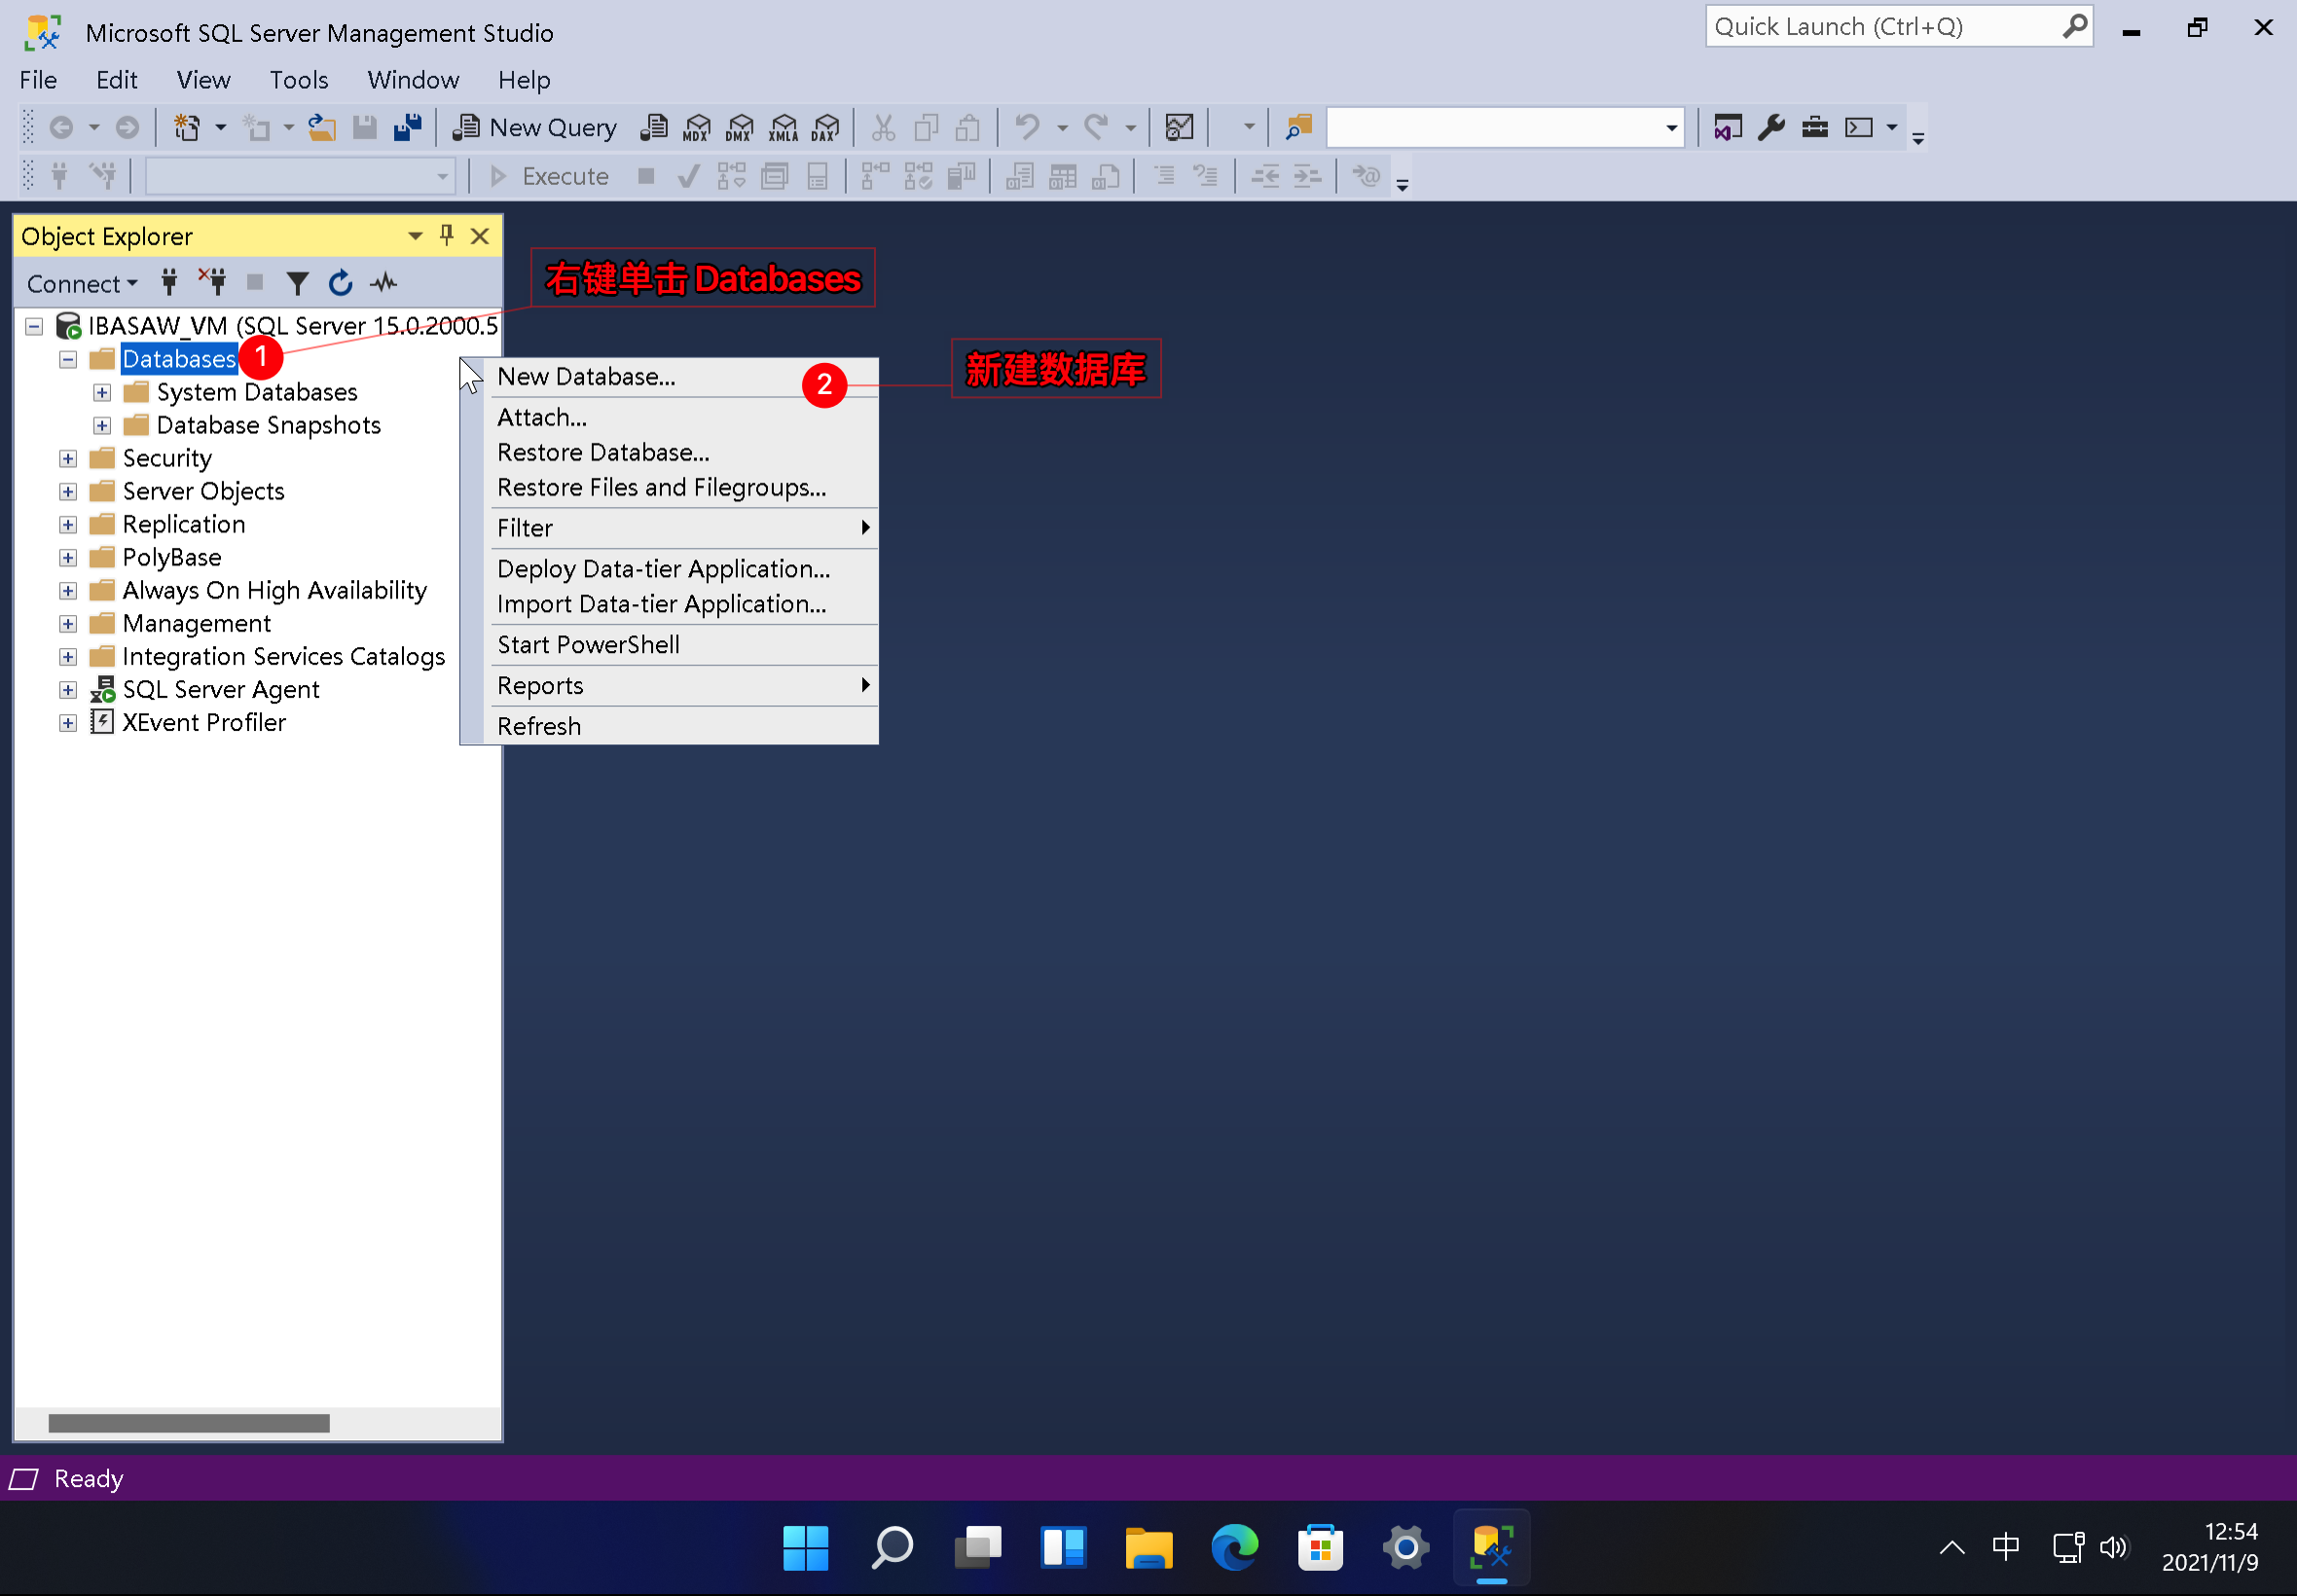Choose Restore Database... in context menu

point(603,452)
